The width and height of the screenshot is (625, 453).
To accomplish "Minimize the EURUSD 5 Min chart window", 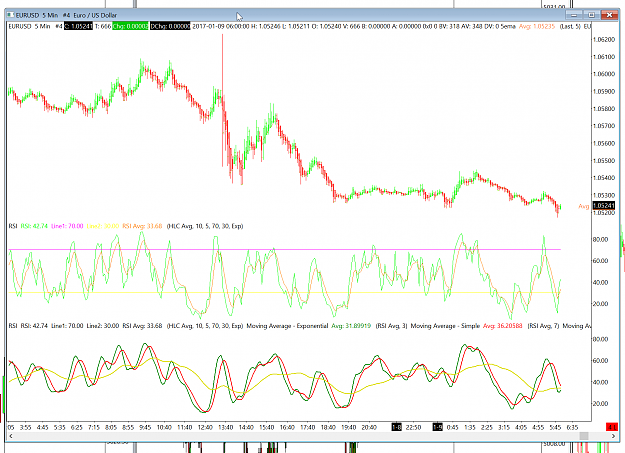I will pos(574,15).
